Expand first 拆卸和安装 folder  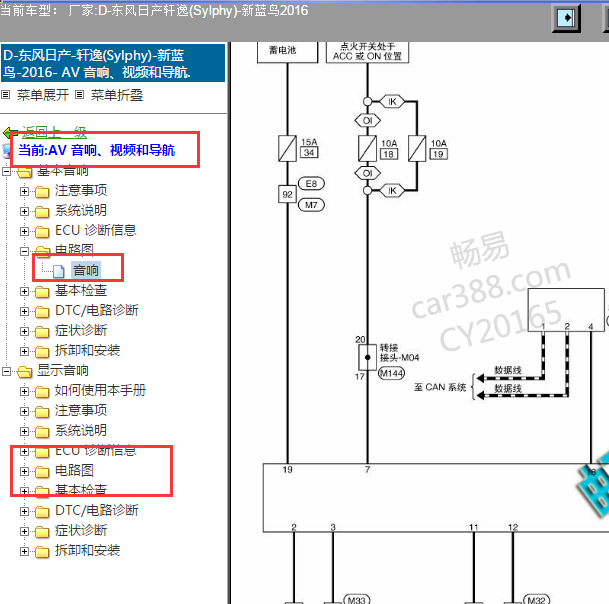click(24, 352)
